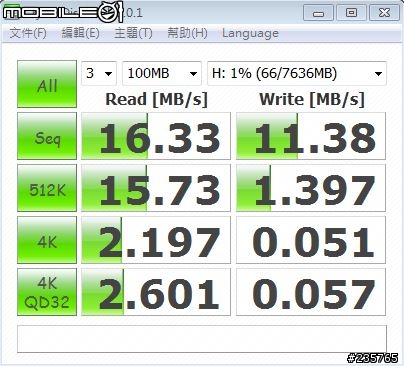Open the 幫助(H) menu
Viewport: 404px width, 366px height.
click(187, 33)
